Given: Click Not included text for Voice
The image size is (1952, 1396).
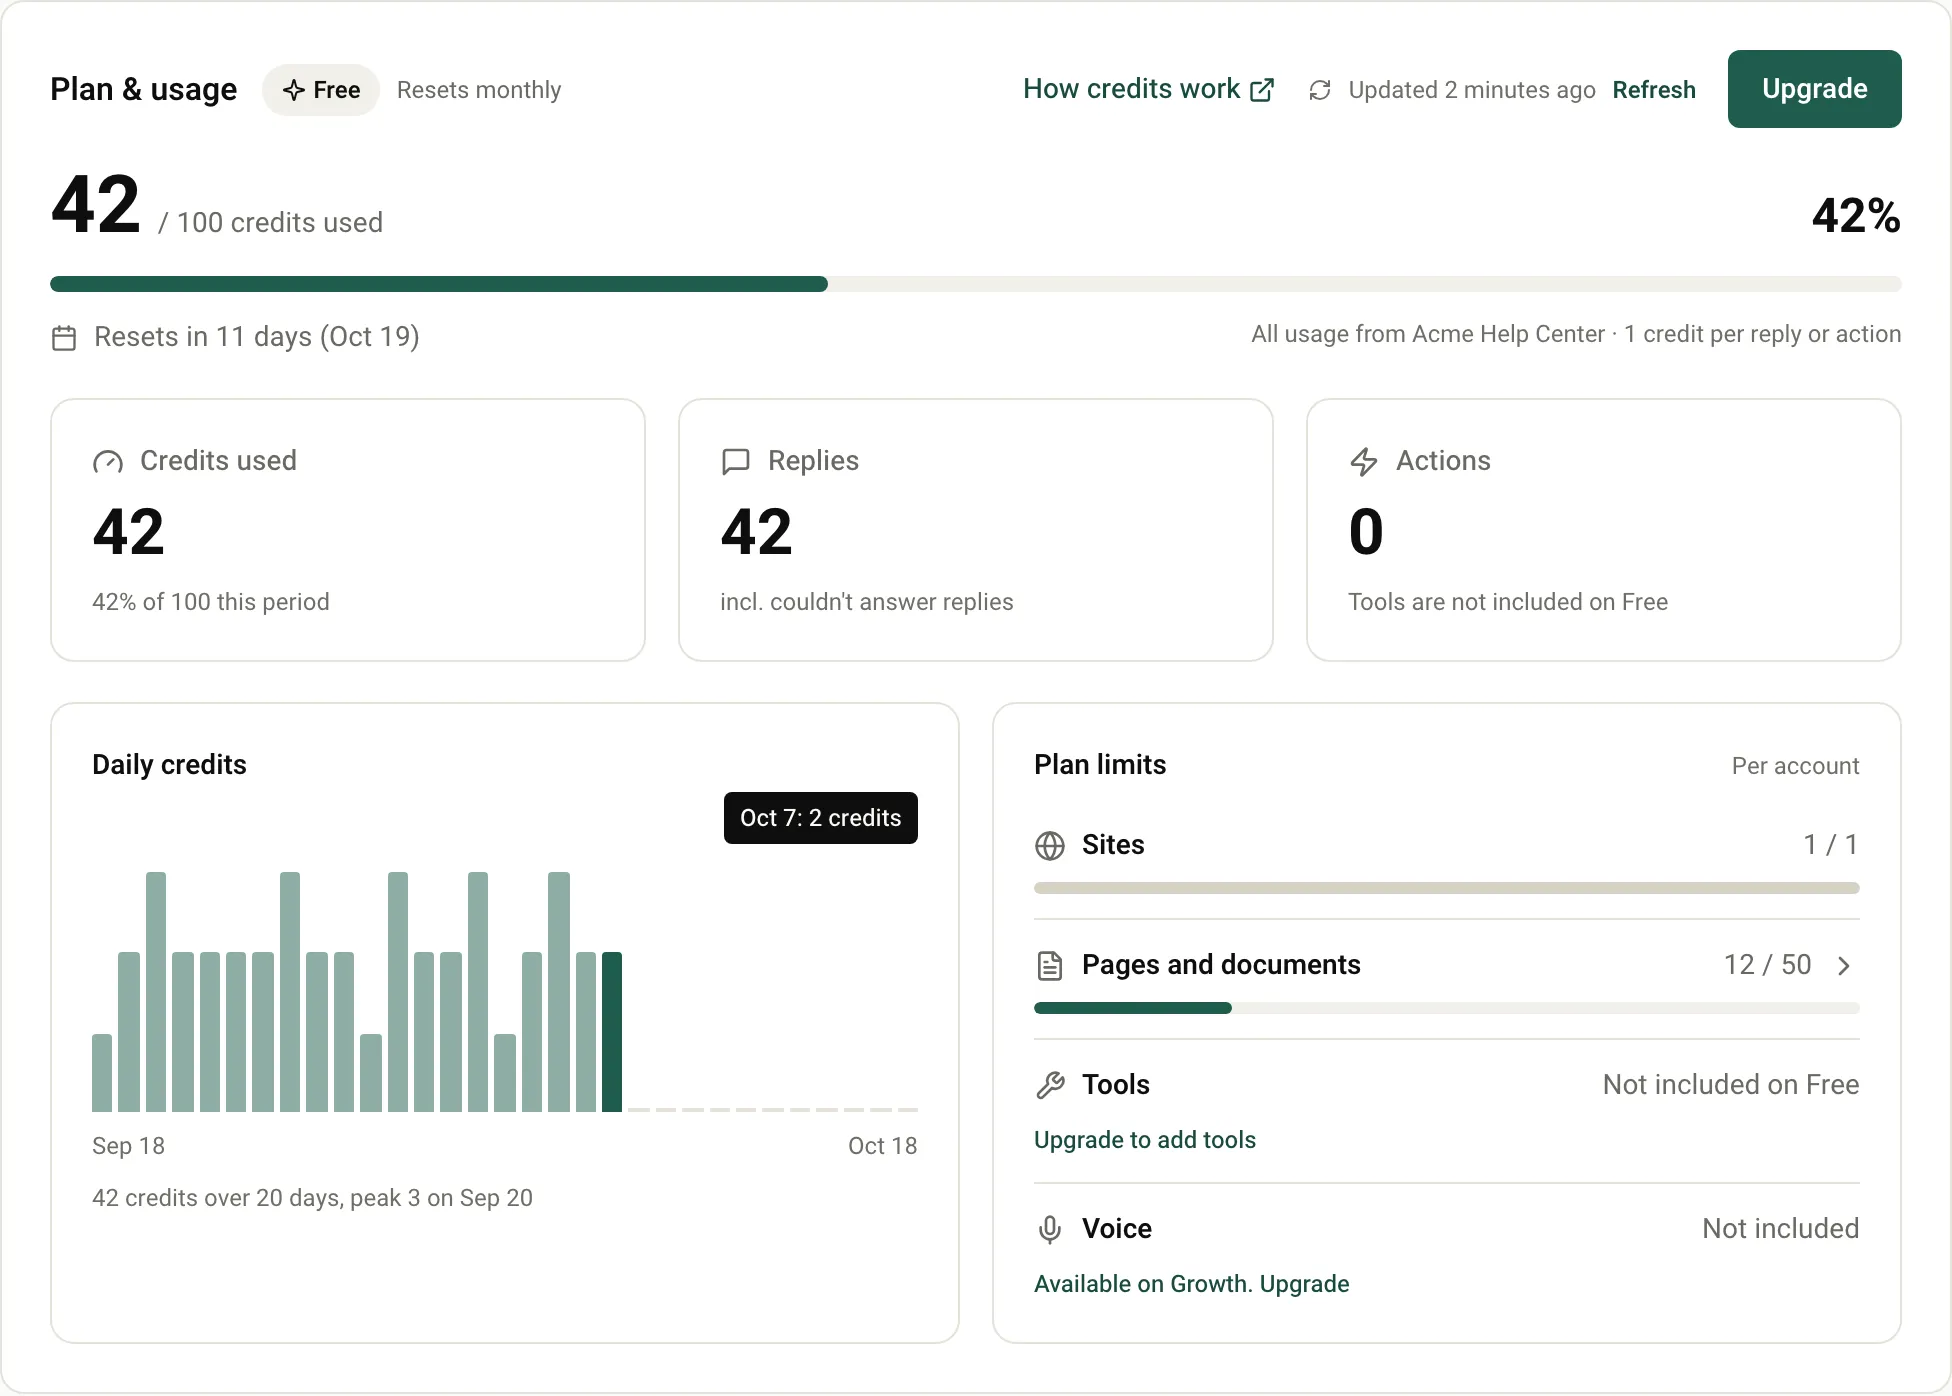Looking at the screenshot, I should [1781, 1229].
